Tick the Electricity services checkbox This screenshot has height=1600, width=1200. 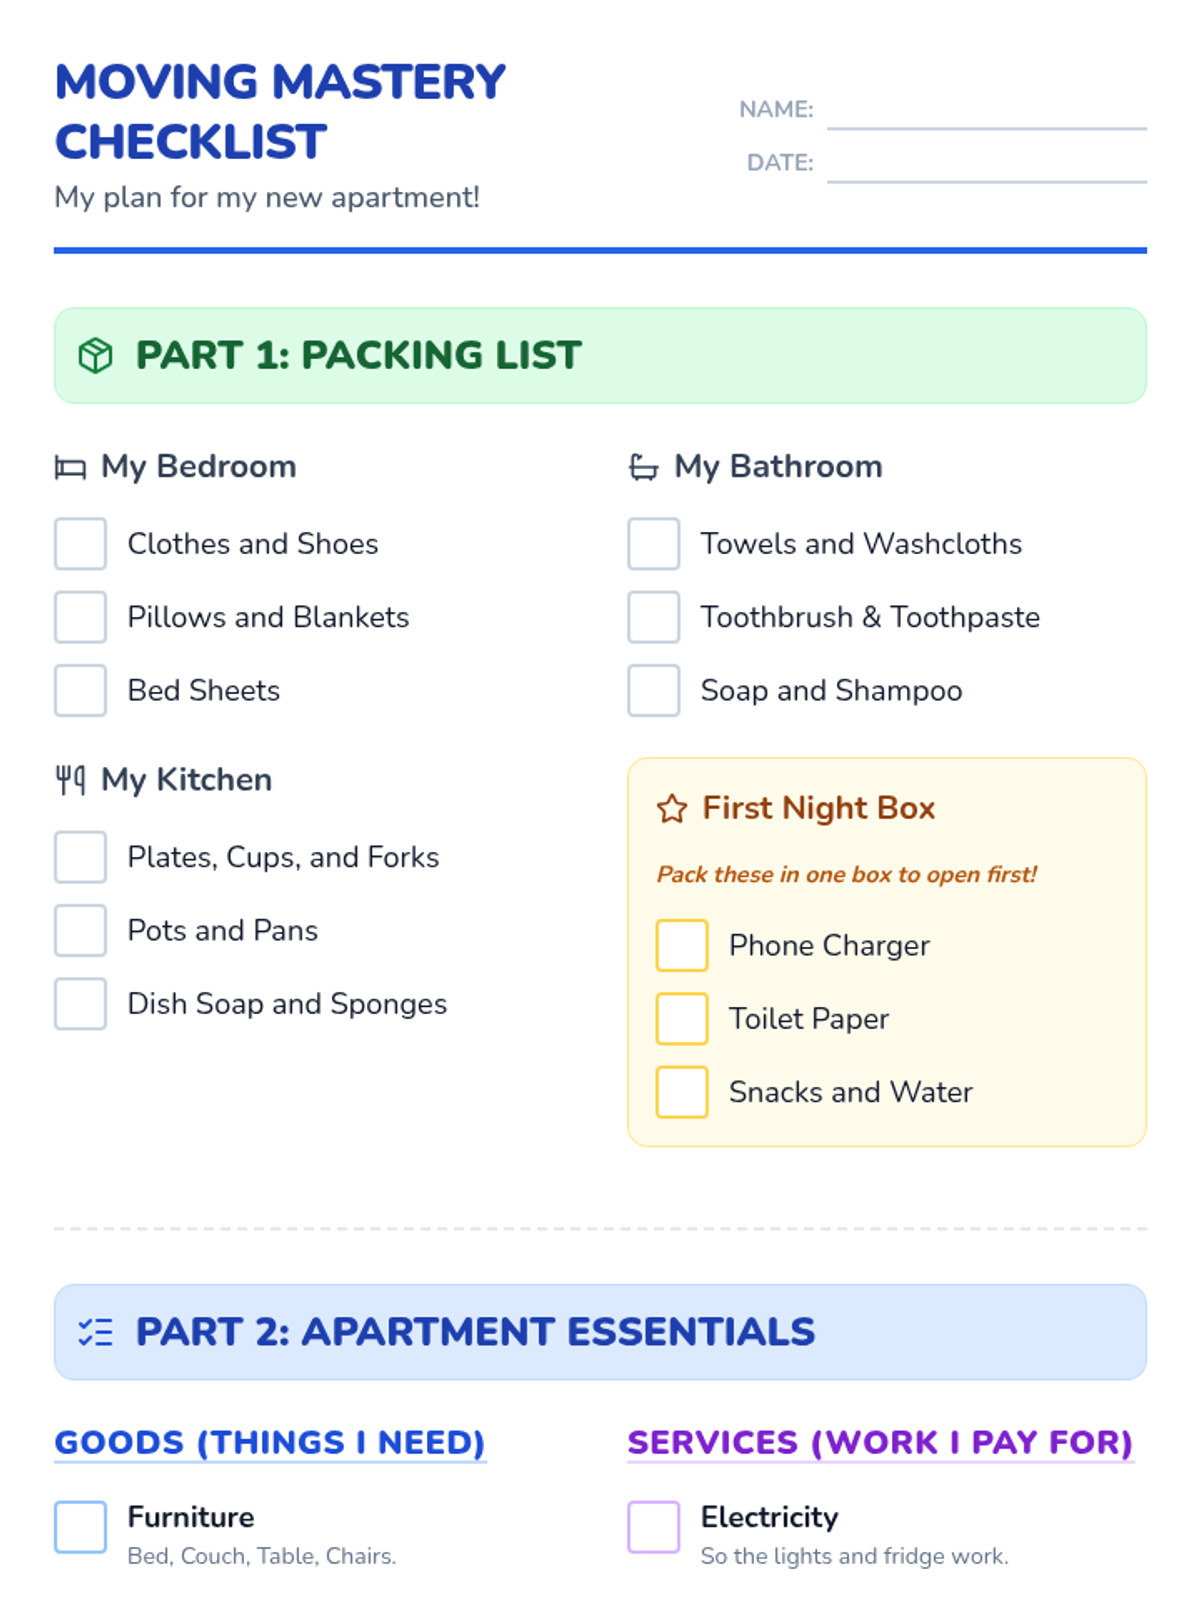654,1527
